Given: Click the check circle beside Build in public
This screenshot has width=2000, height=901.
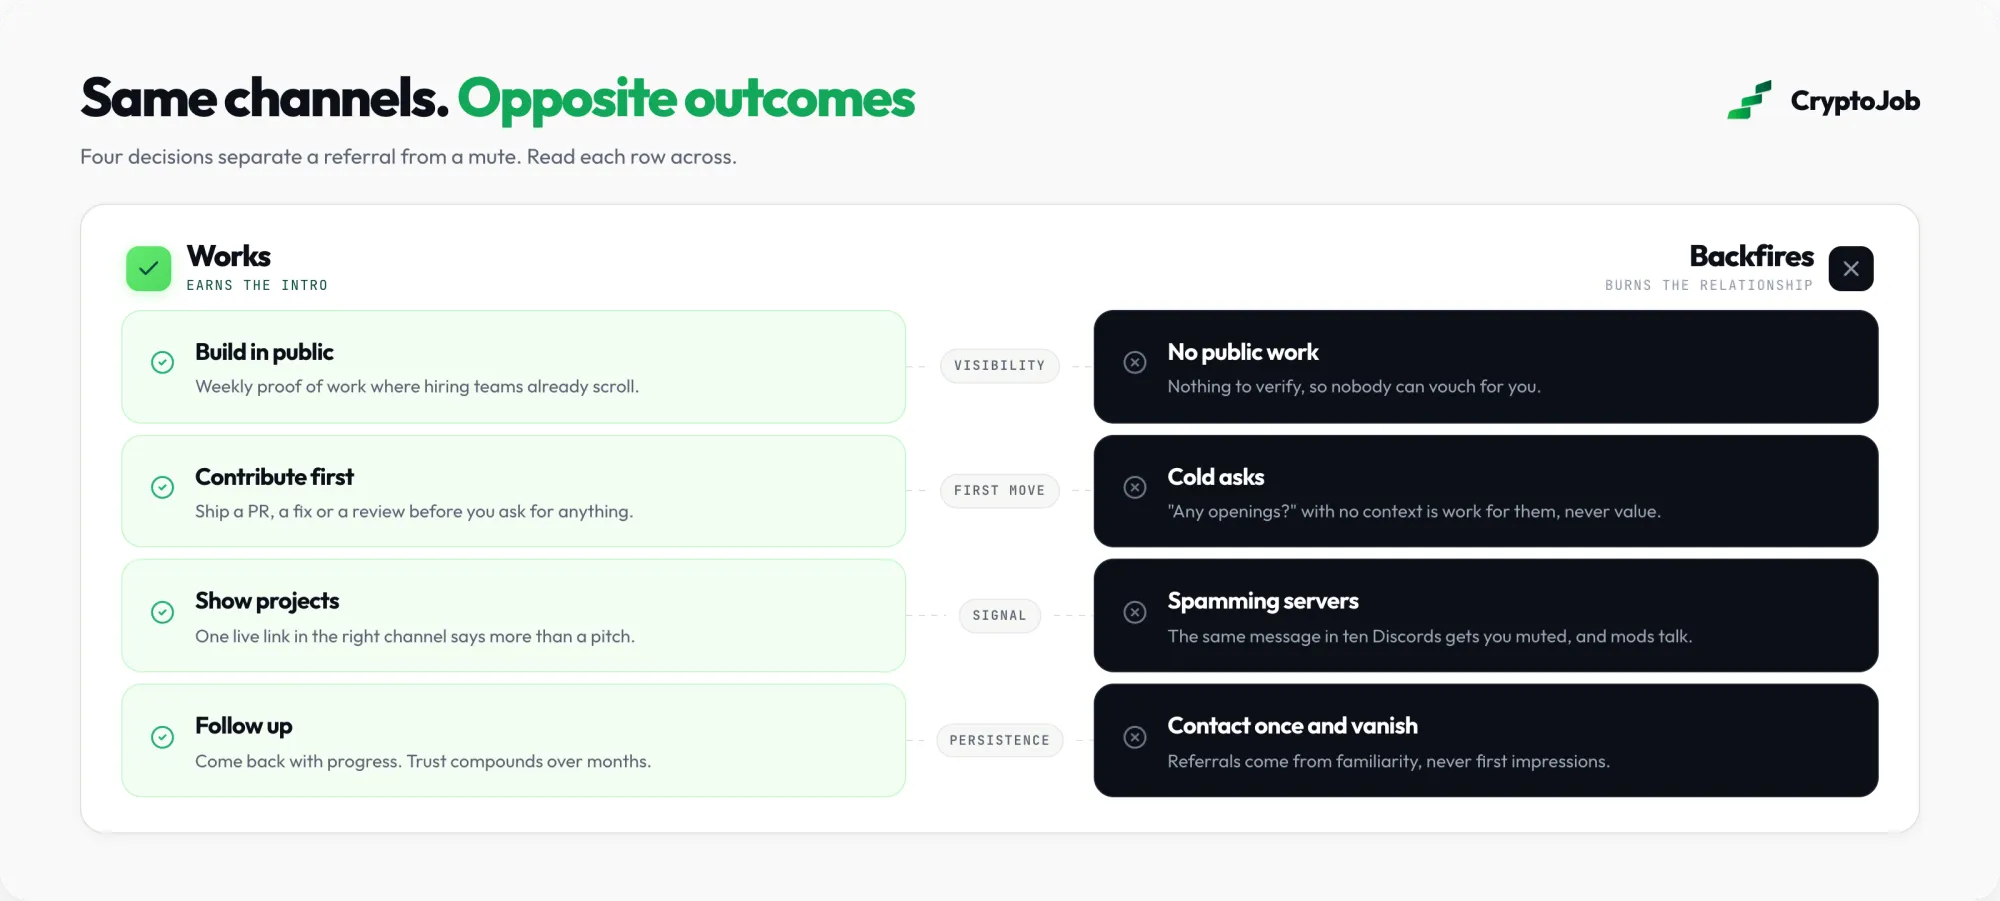Looking at the screenshot, I should 162,362.
